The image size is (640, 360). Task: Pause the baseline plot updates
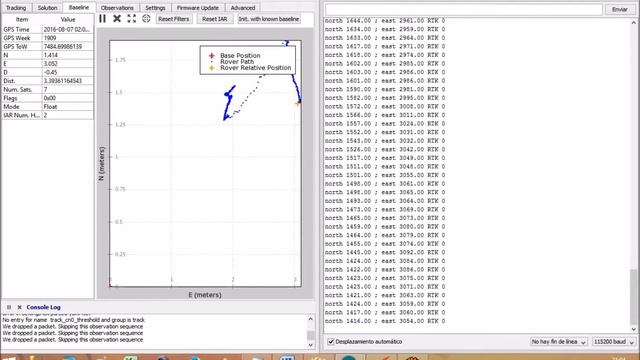(x=102, y=19)
